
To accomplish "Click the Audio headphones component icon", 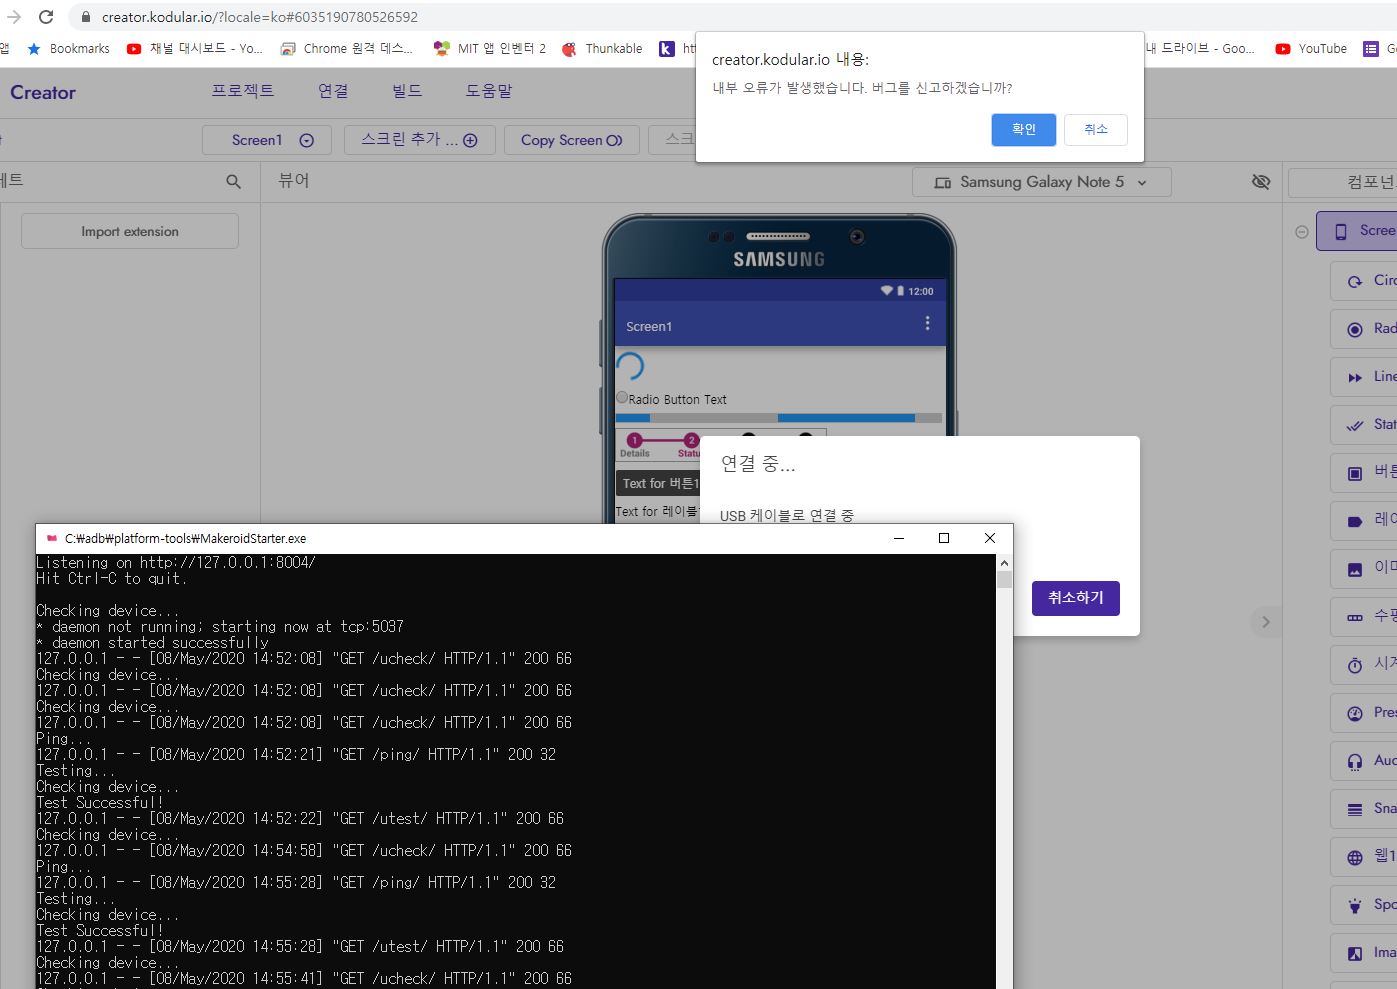I will (1355, 761).
